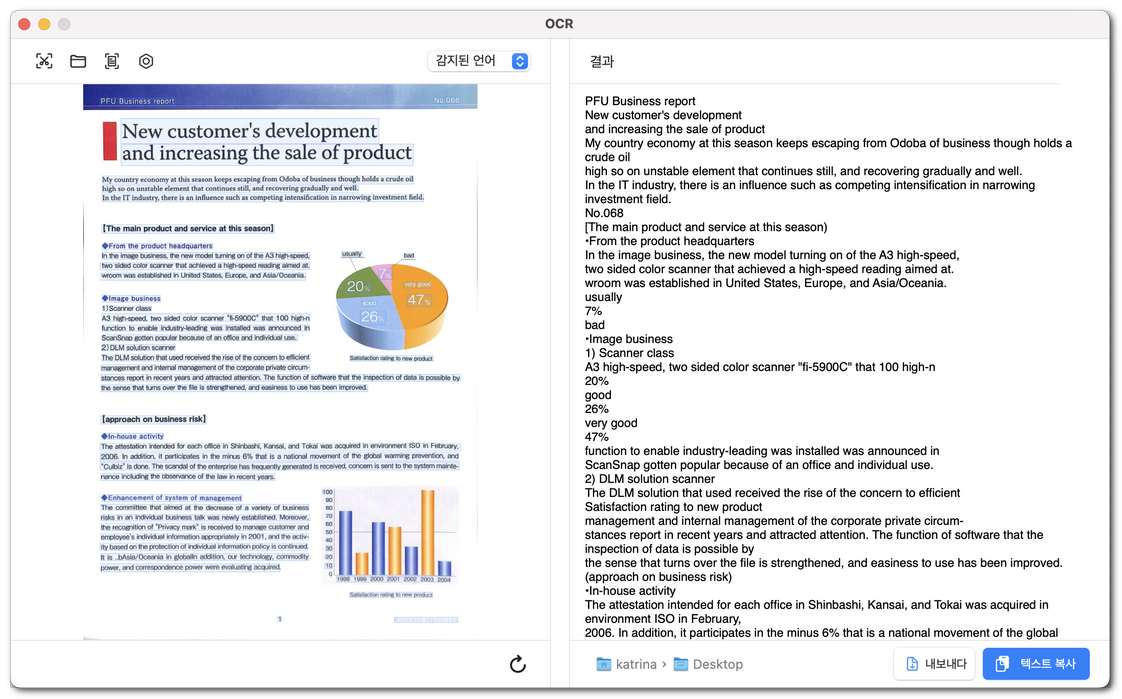Minimize the OCR window with yellow button
1122x699 pixels.
(44, 24)
